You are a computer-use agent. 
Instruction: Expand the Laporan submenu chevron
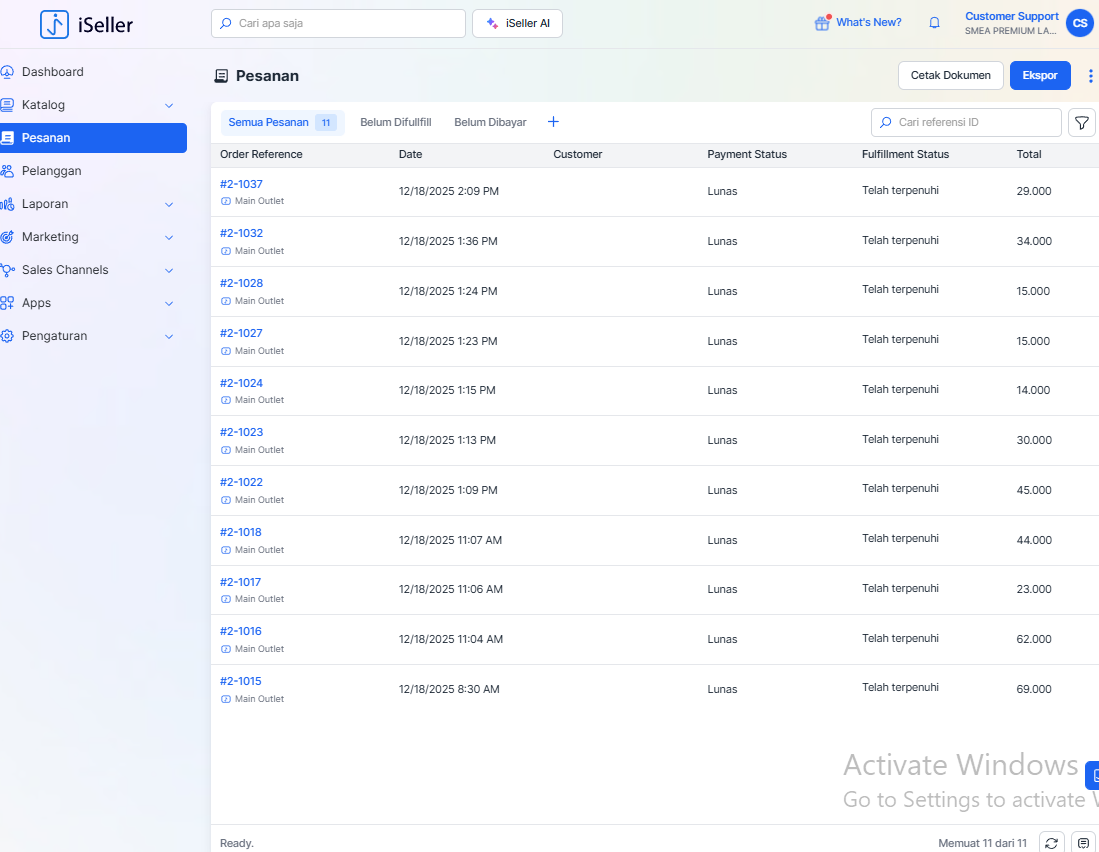tap(169, 204)
